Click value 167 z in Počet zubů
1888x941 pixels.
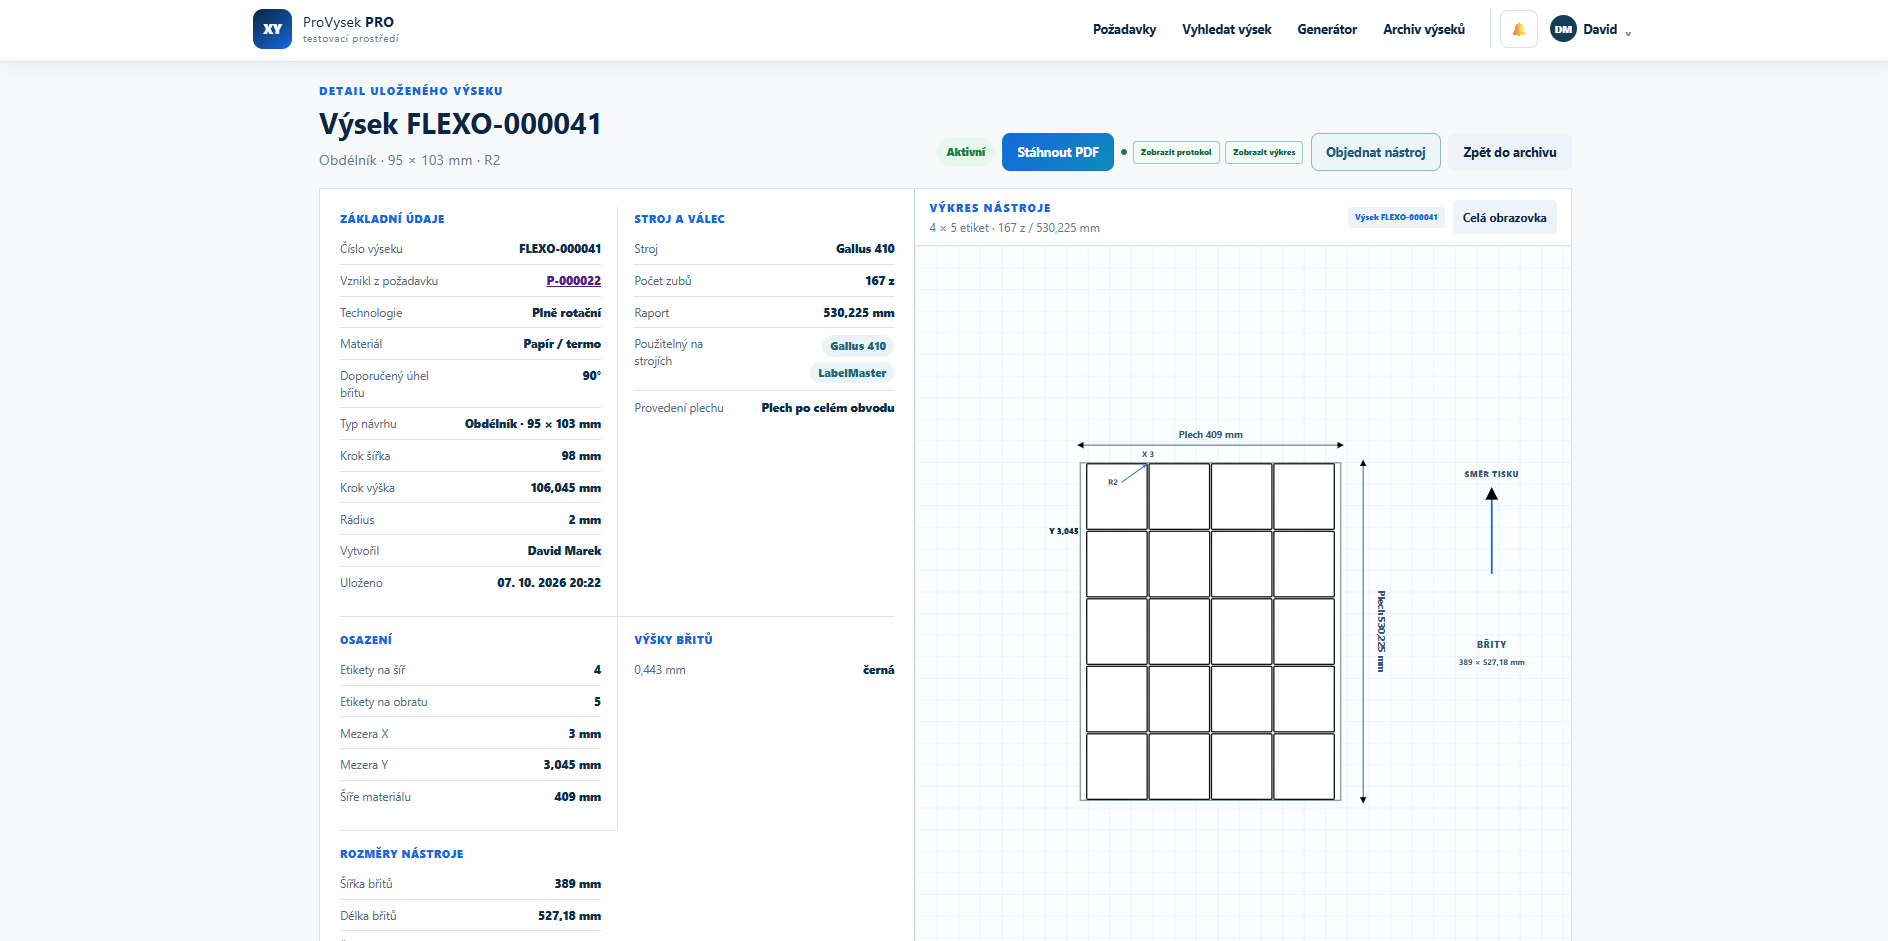click(880, 281)
